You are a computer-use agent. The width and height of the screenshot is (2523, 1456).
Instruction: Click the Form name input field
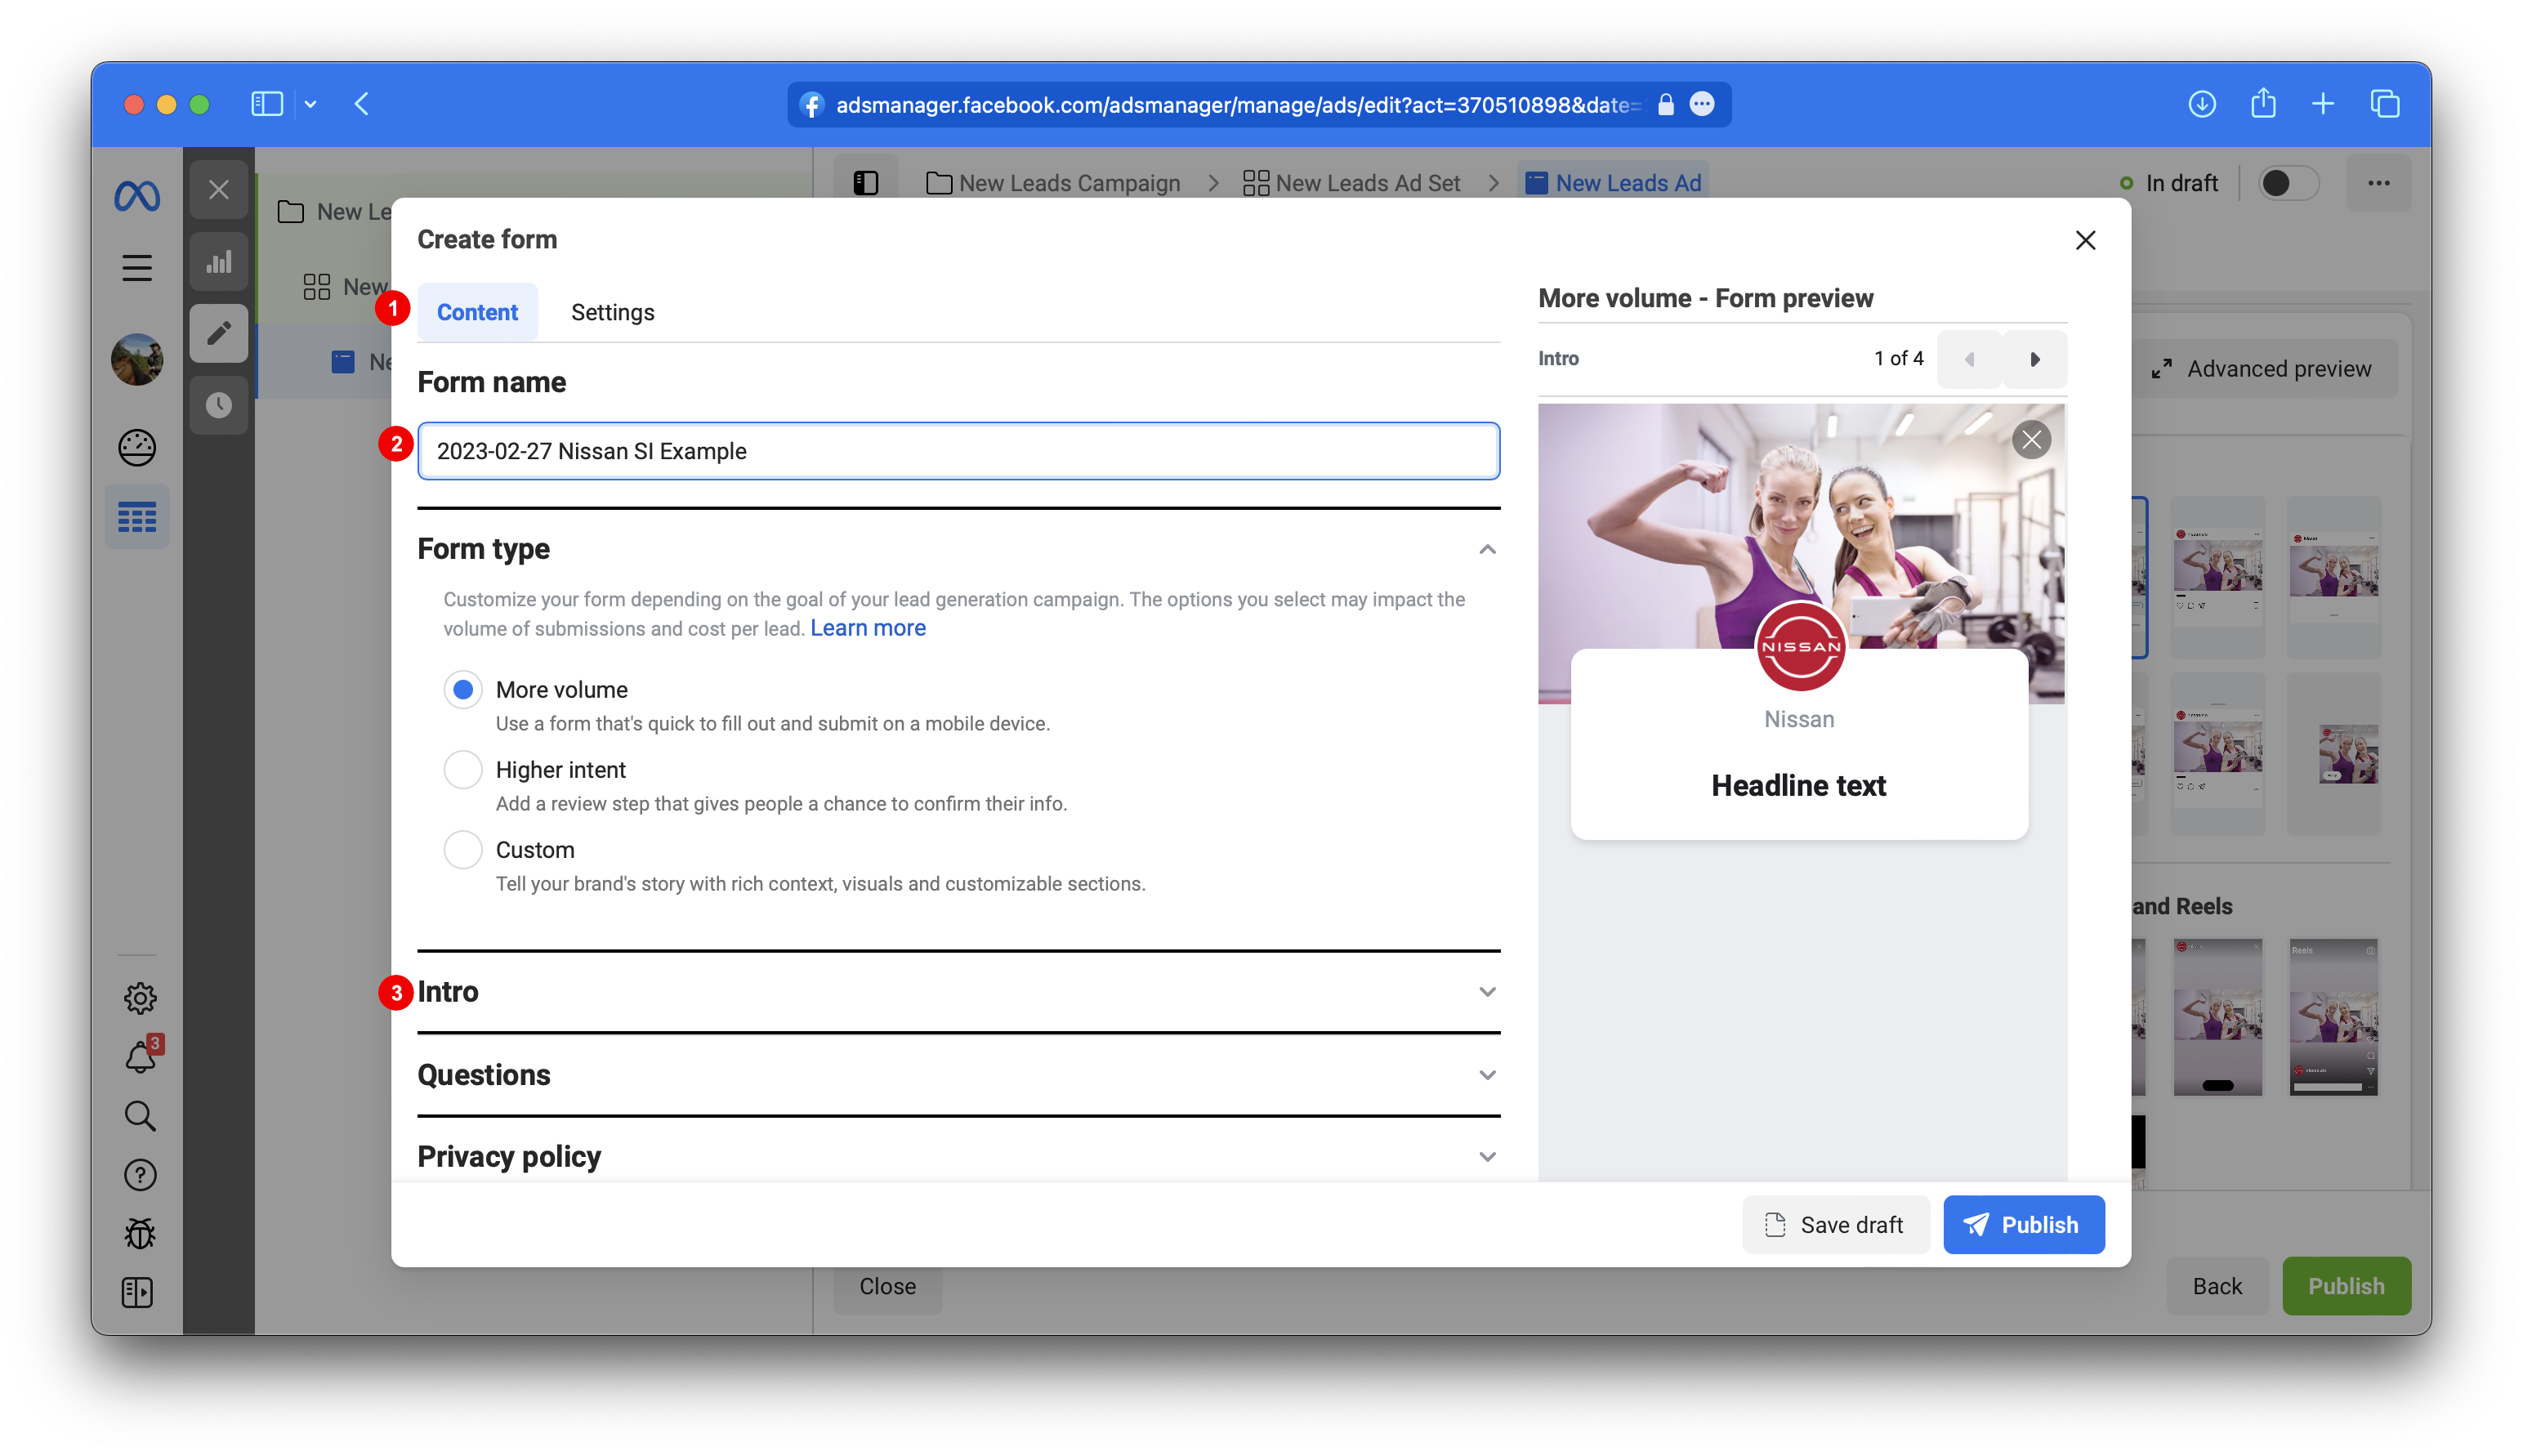click(x=957, y=451)
